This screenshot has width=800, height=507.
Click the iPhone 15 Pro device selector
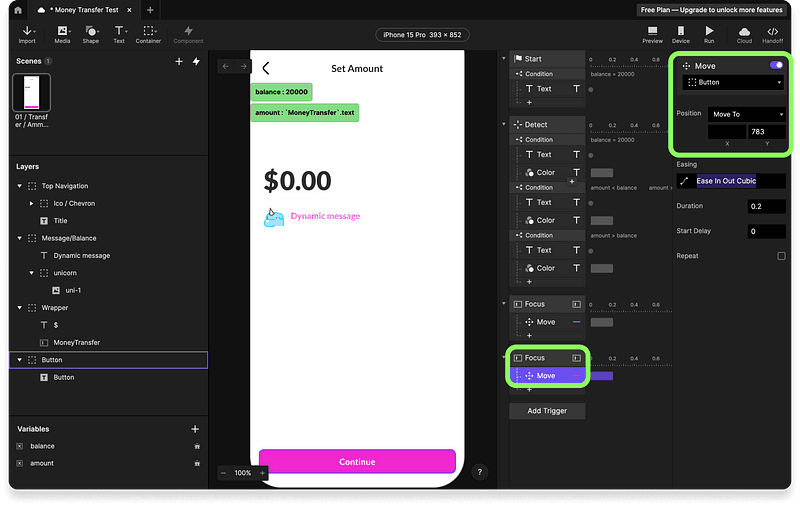pyautogui.click(x=422, y=35)
